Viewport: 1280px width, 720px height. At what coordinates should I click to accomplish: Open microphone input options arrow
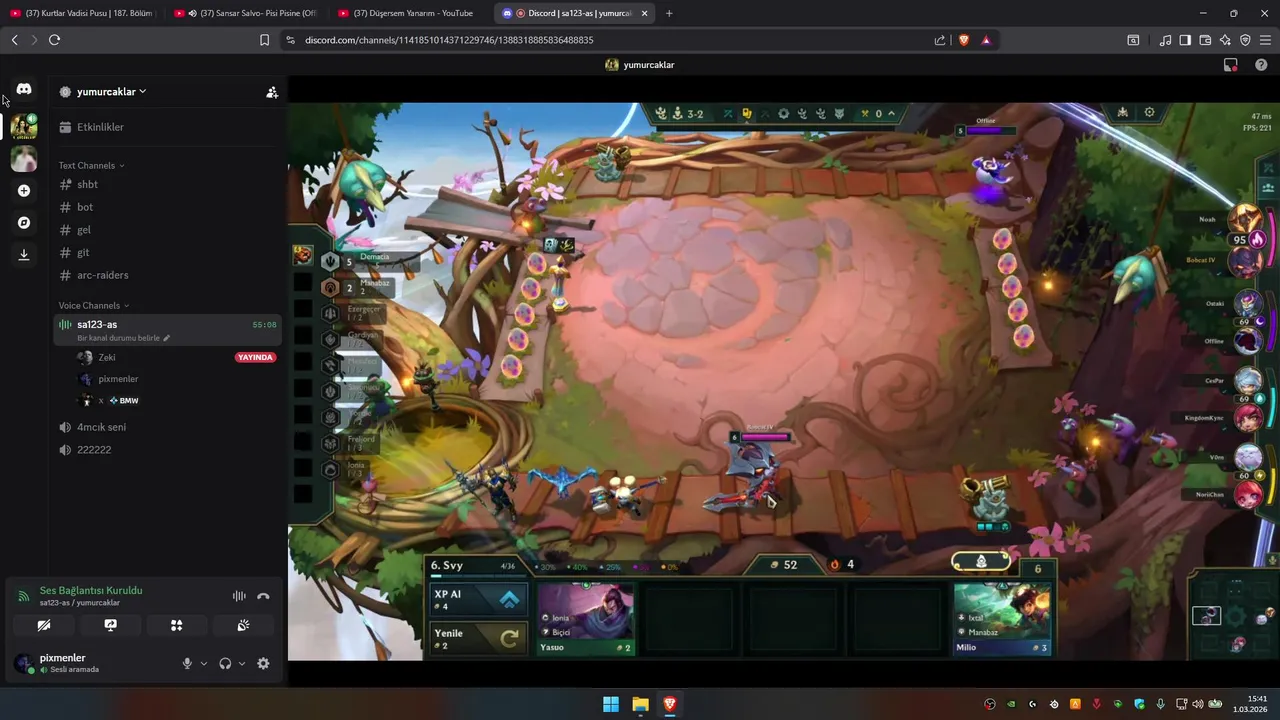coord(203,664)
